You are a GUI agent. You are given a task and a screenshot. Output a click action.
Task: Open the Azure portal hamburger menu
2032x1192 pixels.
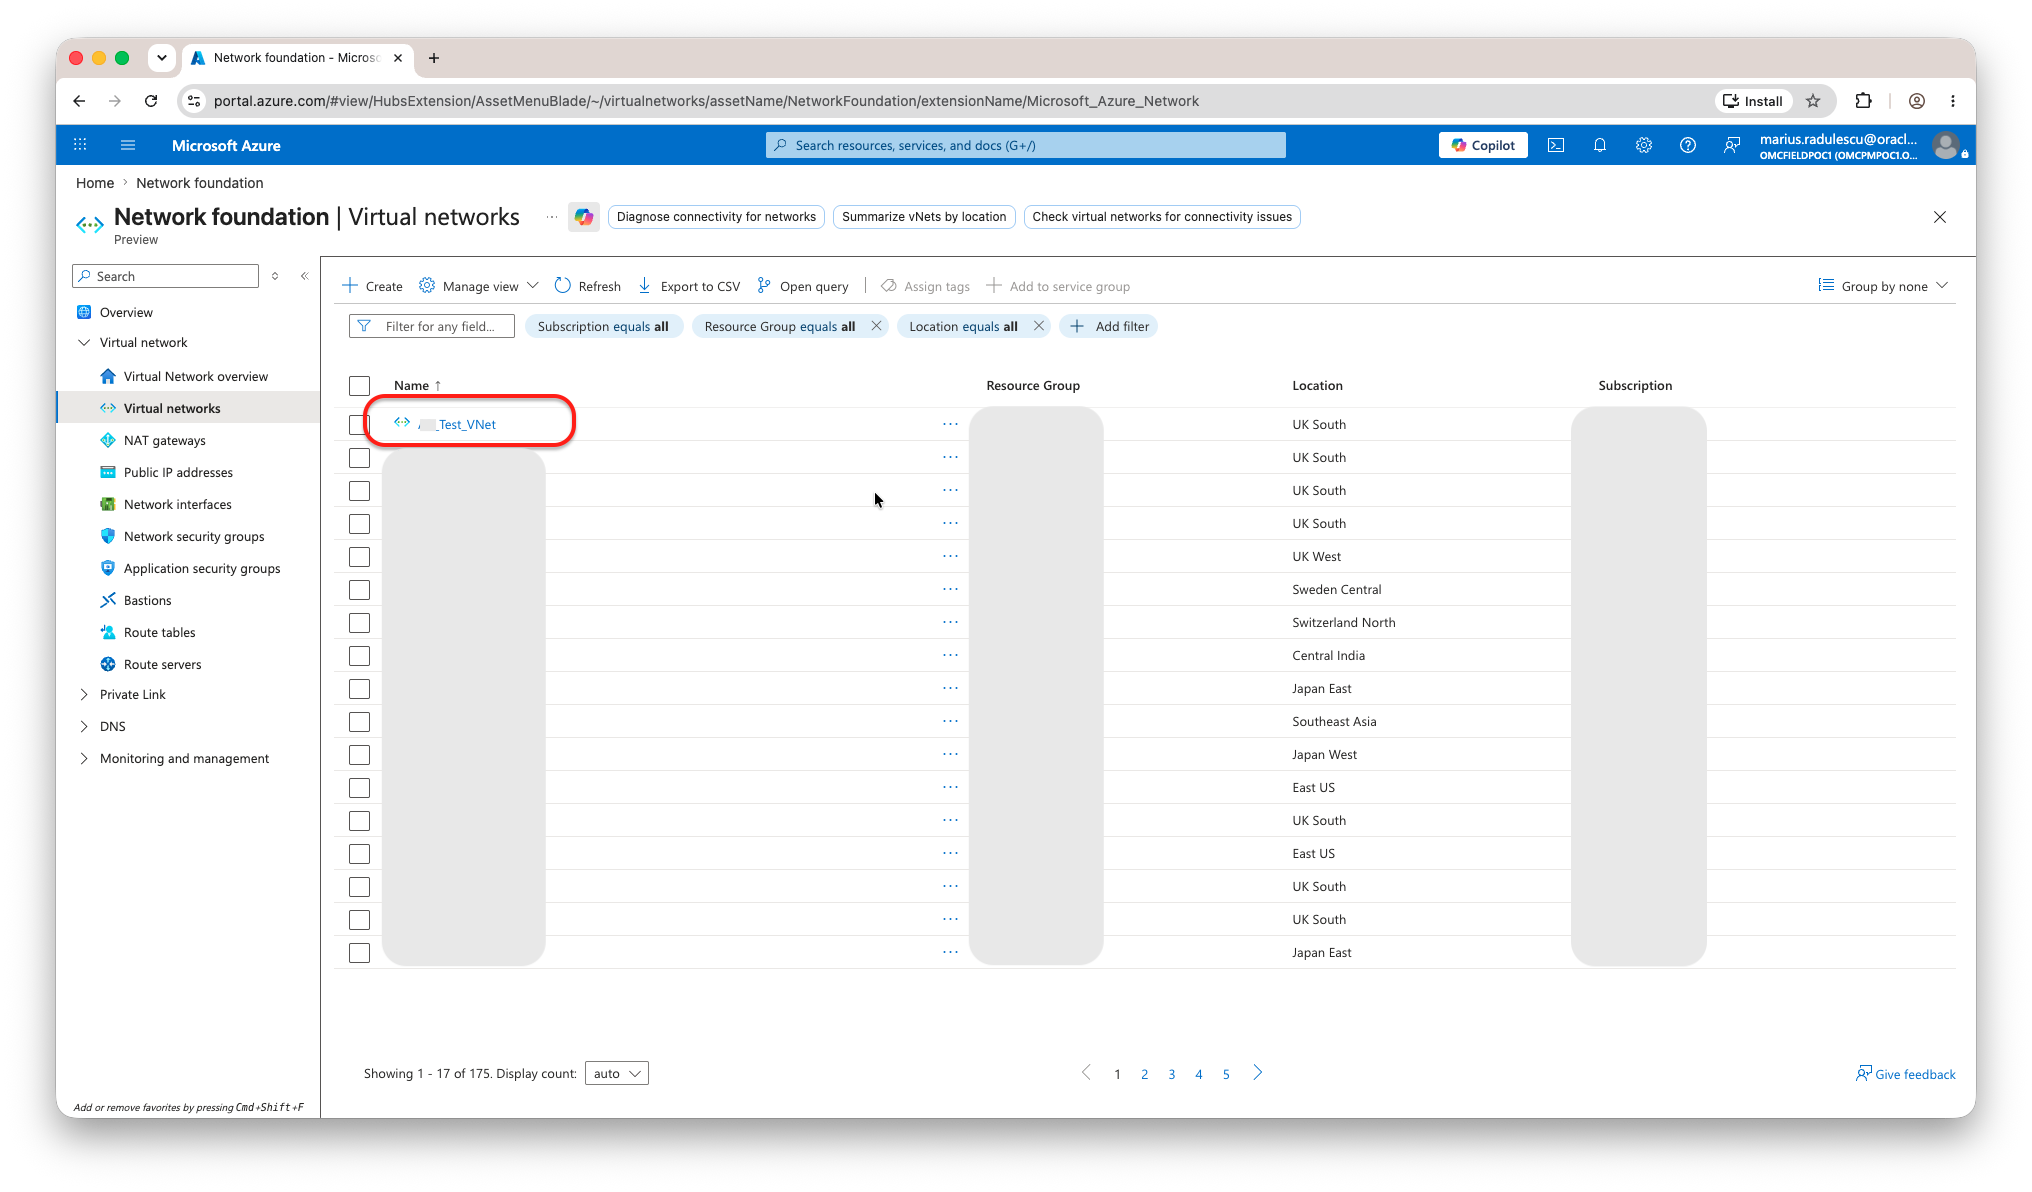click(x=128, y=145)
